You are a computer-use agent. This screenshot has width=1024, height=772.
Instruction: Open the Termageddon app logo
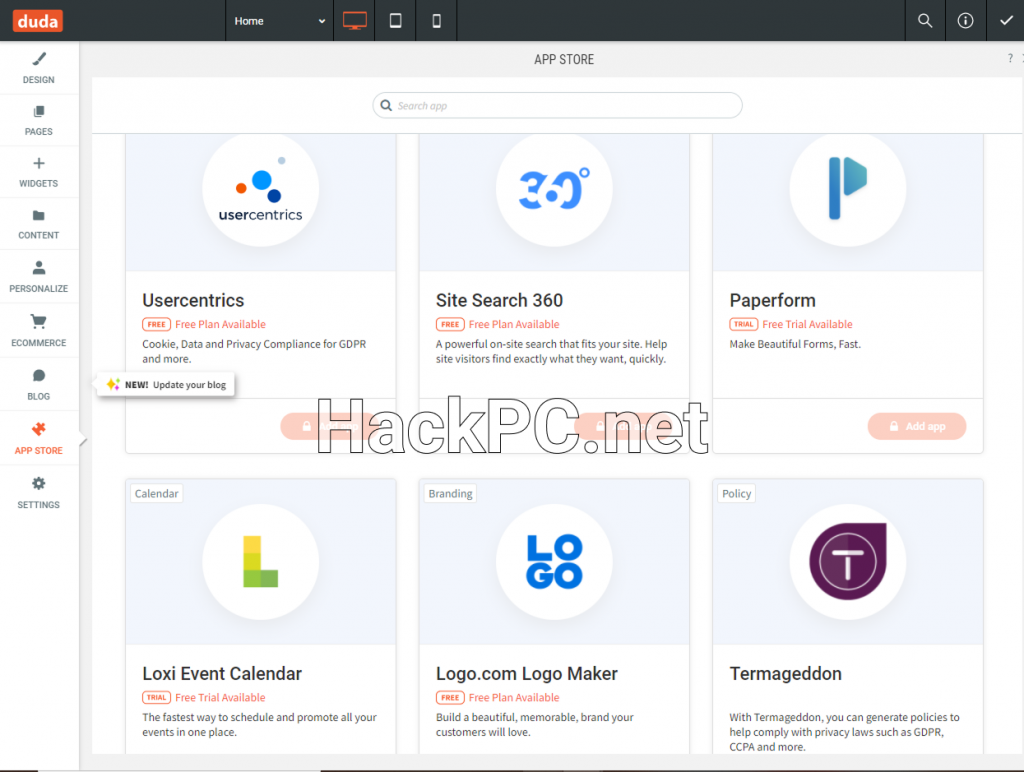848,562
